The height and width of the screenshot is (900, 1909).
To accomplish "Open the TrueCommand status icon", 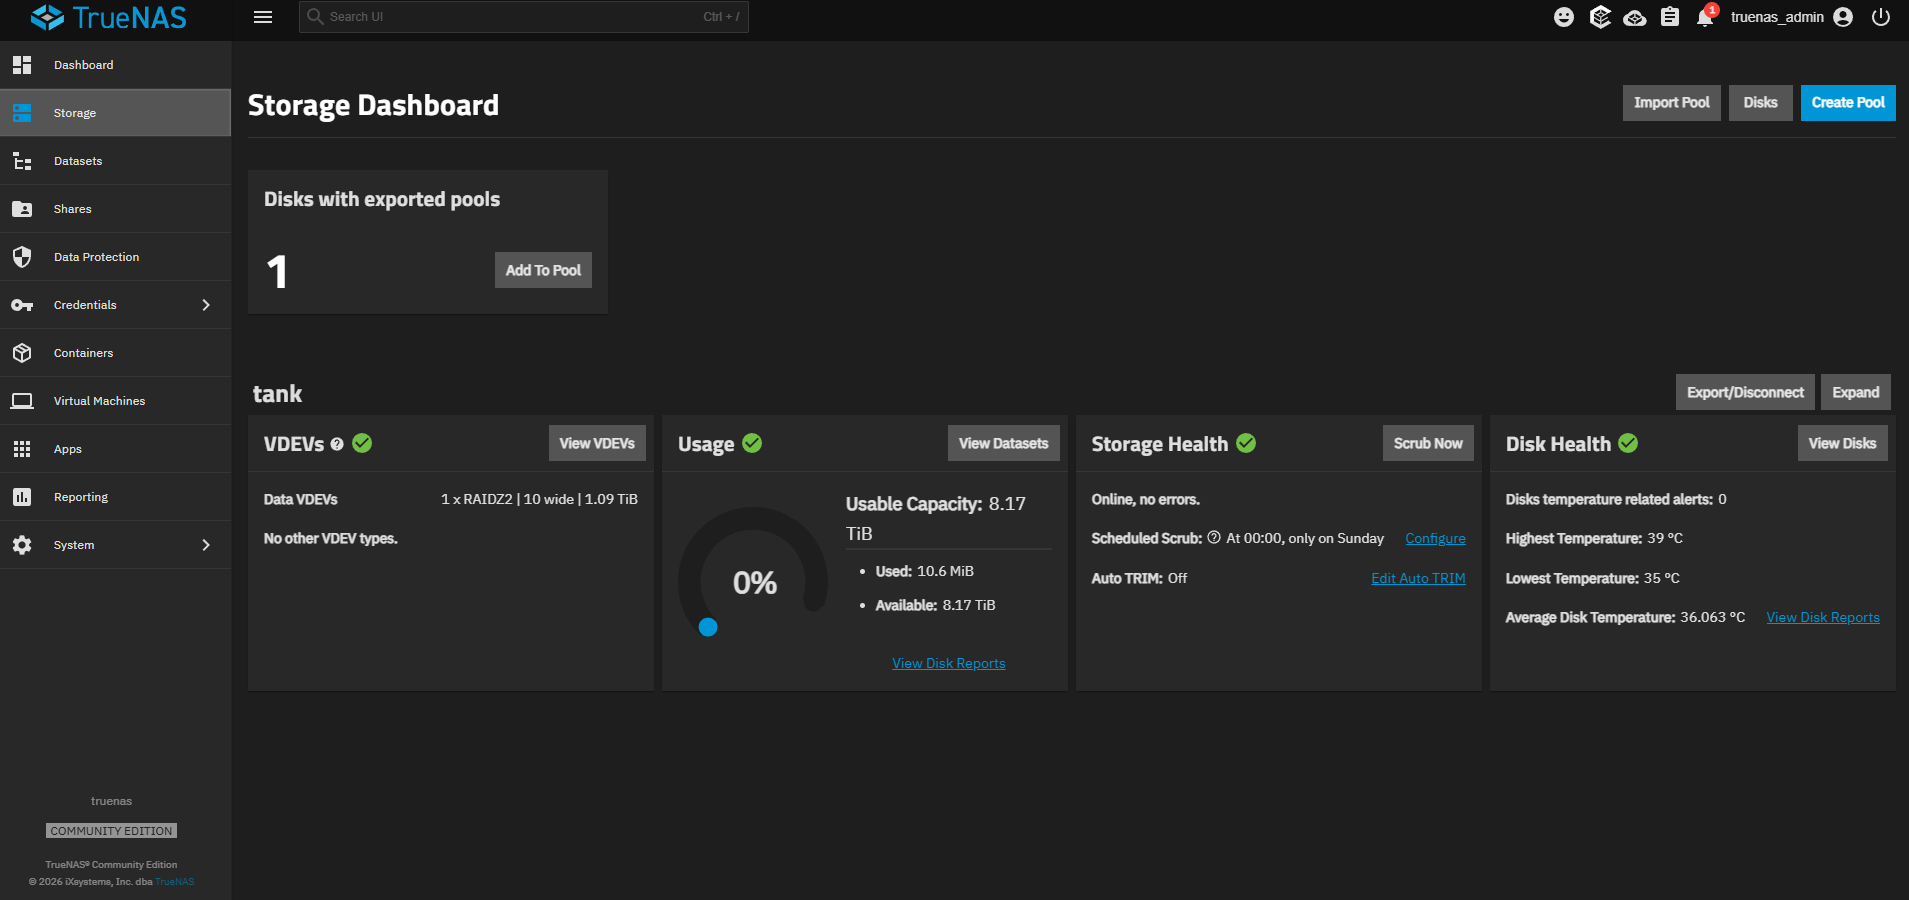I will point(1600,17).
